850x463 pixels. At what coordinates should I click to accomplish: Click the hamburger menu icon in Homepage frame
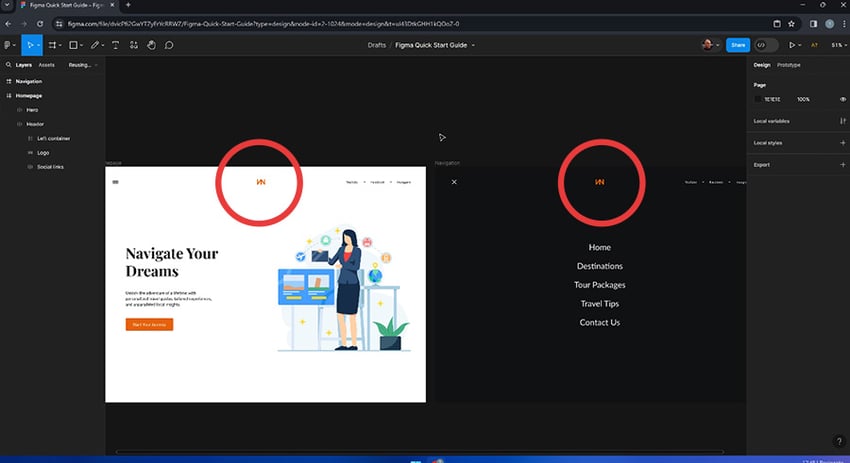click(115, 182)
